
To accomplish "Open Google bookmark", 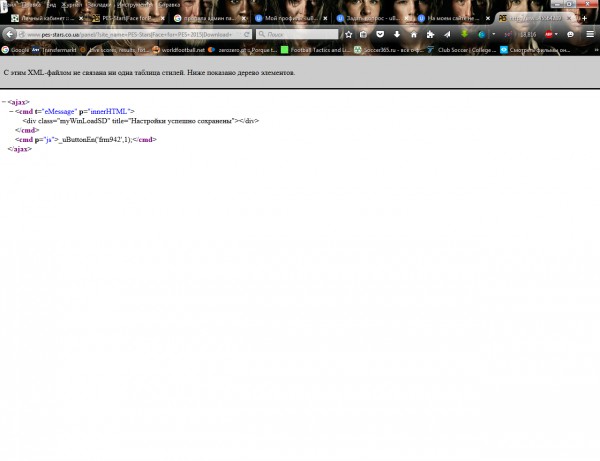I will pyautogui.click(x=15, y=50).
